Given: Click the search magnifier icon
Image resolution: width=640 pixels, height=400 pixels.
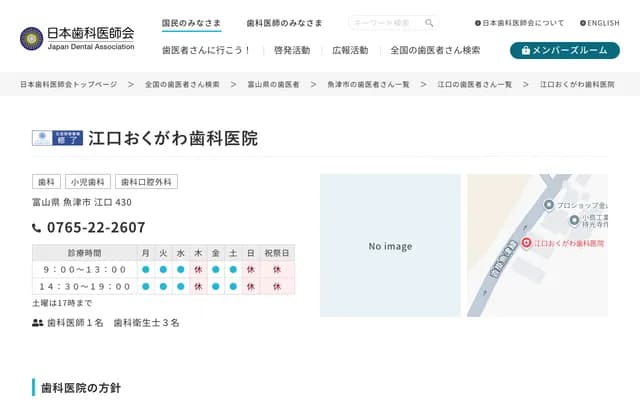Looking at the screenshot, I should click(429, 22).
